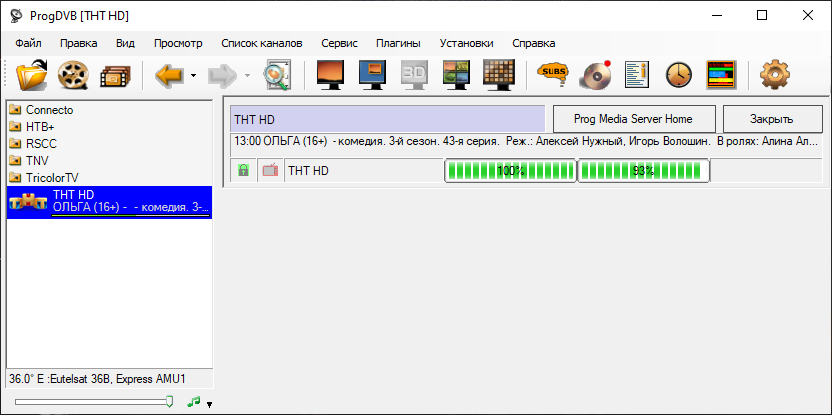This screenshot has width=832, height=415.
Task: Open the Список каналов menu
Action: click(x=262, y=44)
